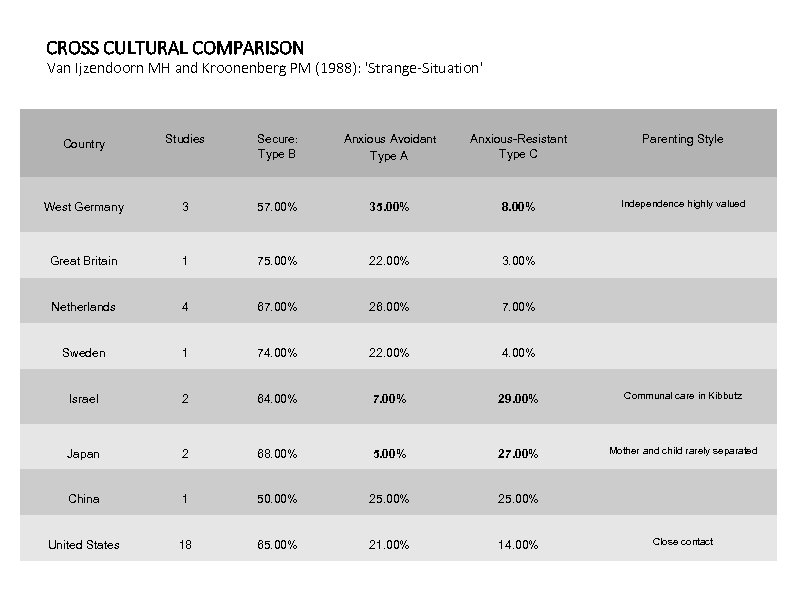Select the 'Anxious-Resistant Type C' header

click(518, 147)
